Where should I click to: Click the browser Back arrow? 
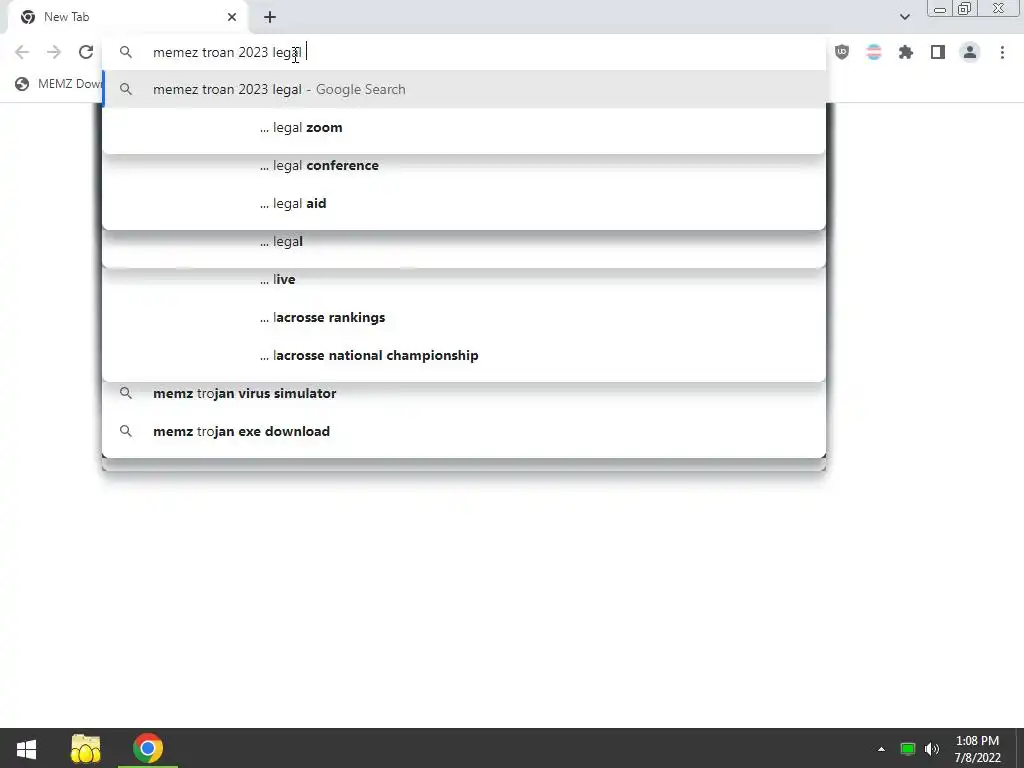click(x=22, y=52)
